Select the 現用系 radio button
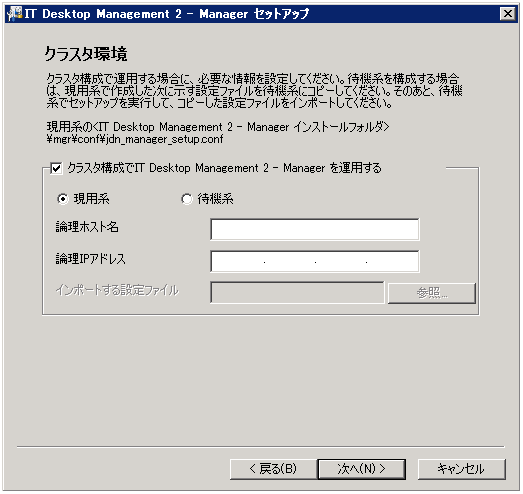Screen dimensions: 523x494 pyautogui.click(x=62, y=199)
